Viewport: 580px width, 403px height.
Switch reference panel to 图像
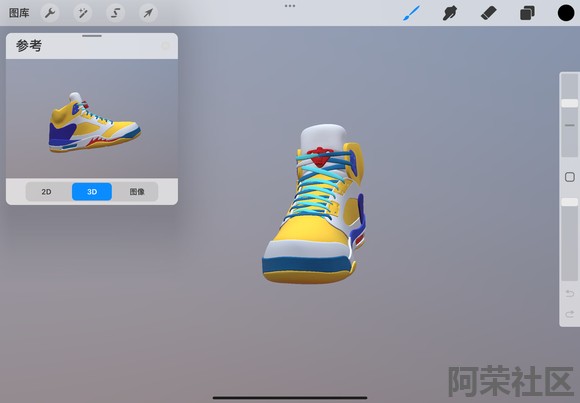pos(137,192)
